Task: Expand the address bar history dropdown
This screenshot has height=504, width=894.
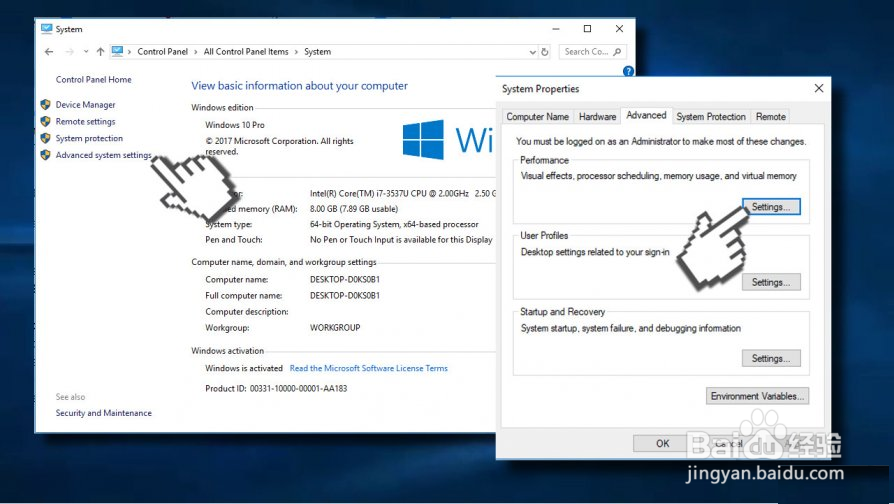Action: pos(533,52)
